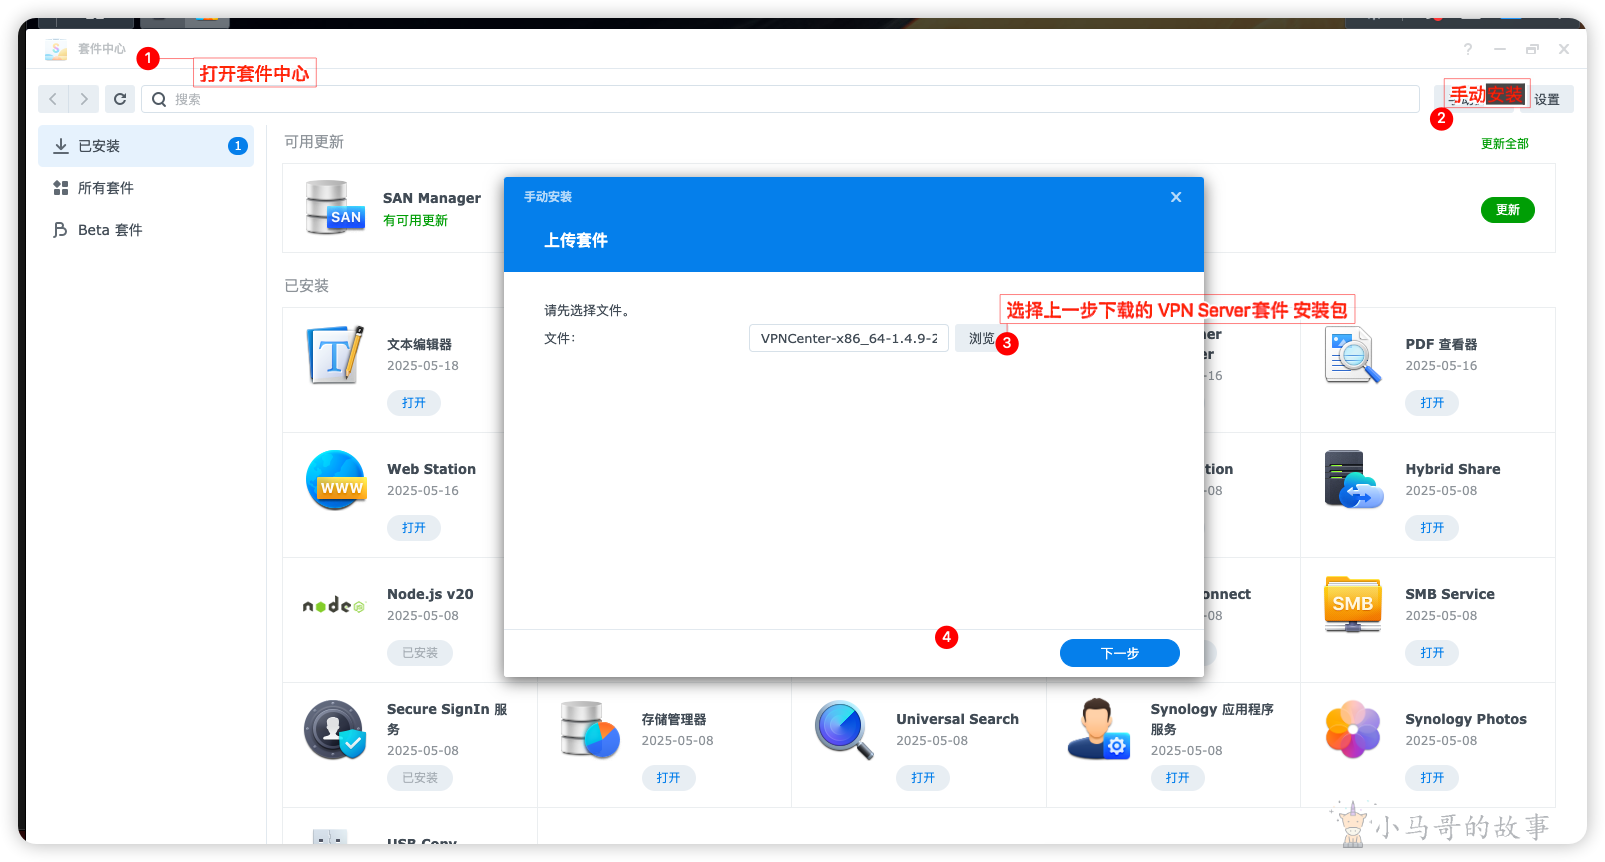Click 浏览 to choose a package file
1605x862 pixels.
pos(981,338)
